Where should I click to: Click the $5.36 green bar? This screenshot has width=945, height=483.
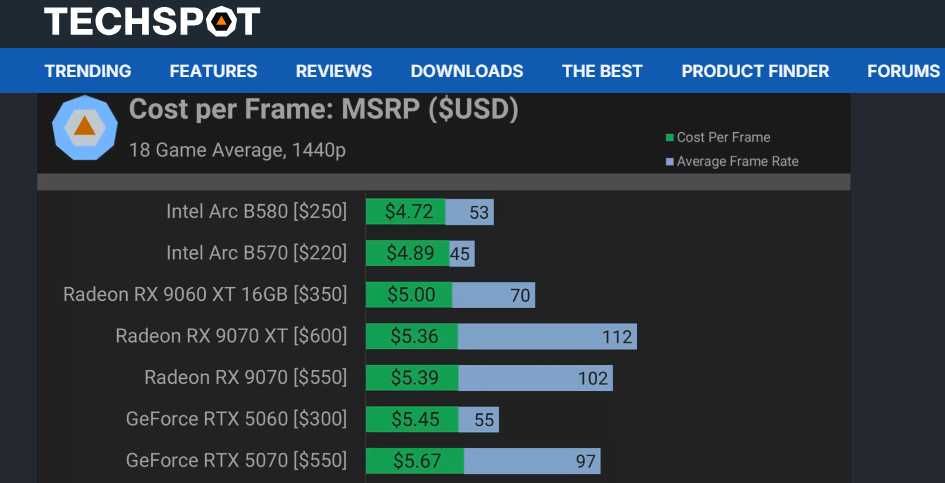point(412,336)
